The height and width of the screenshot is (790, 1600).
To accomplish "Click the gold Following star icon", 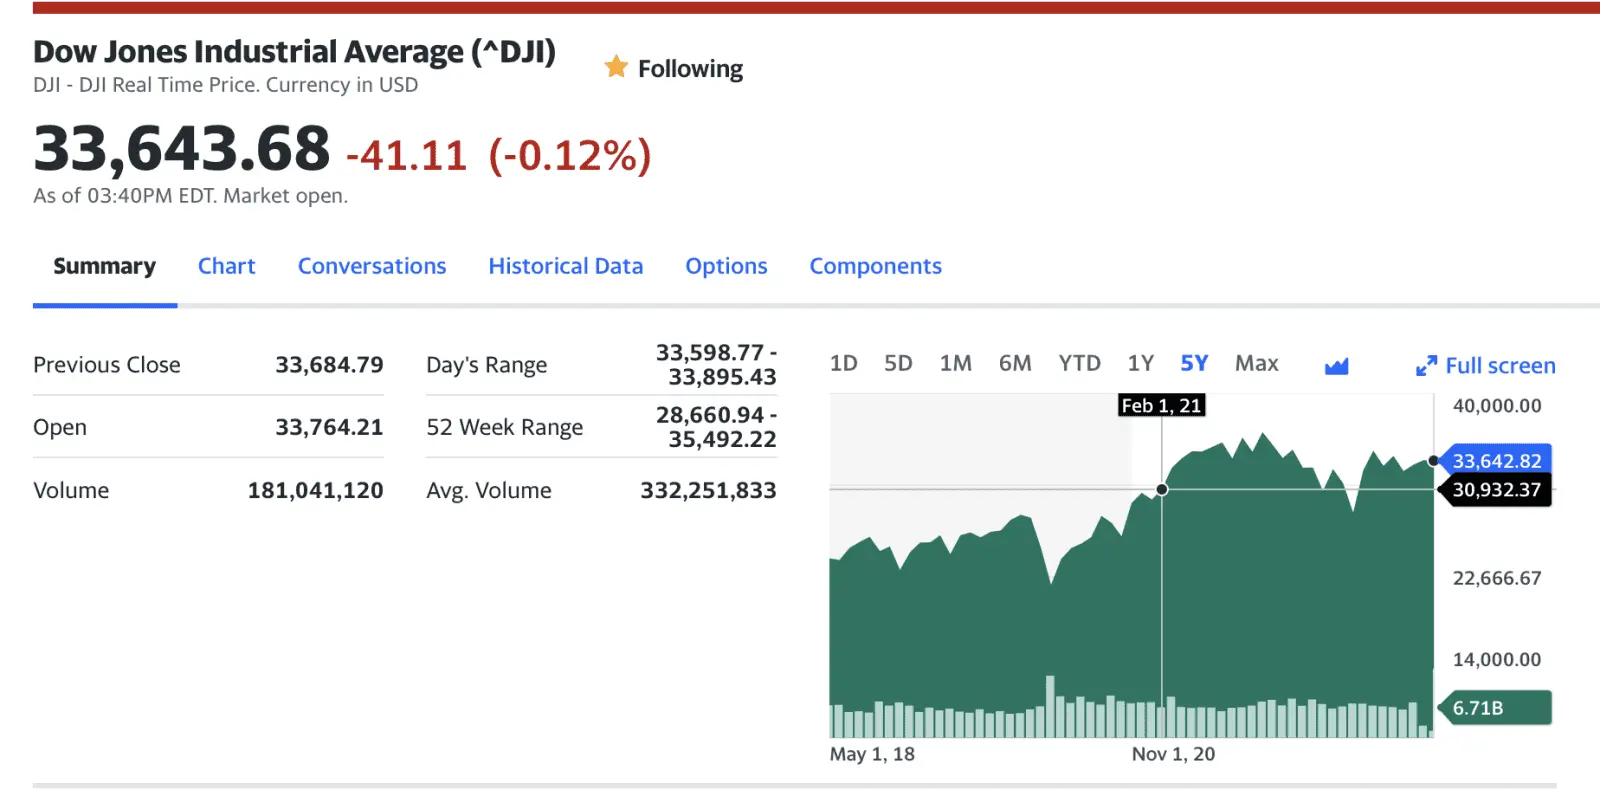I will pyautogui.click(x=616, y=67).
